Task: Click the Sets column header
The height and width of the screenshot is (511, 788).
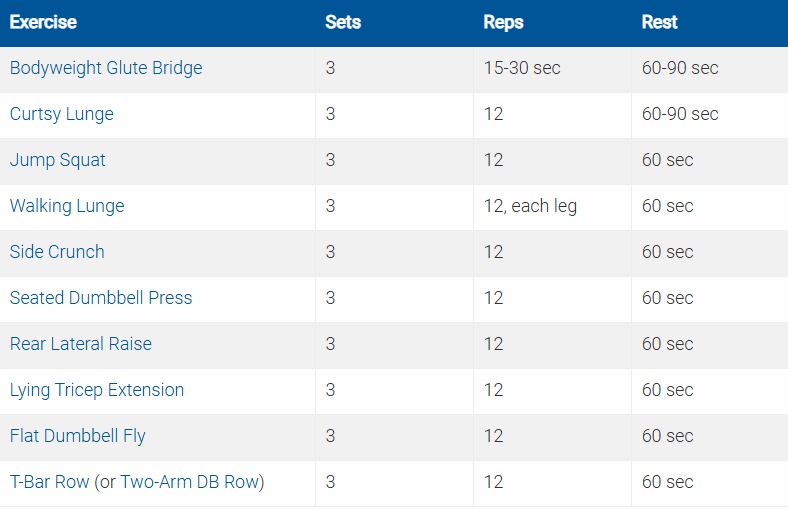Action: 343,22
